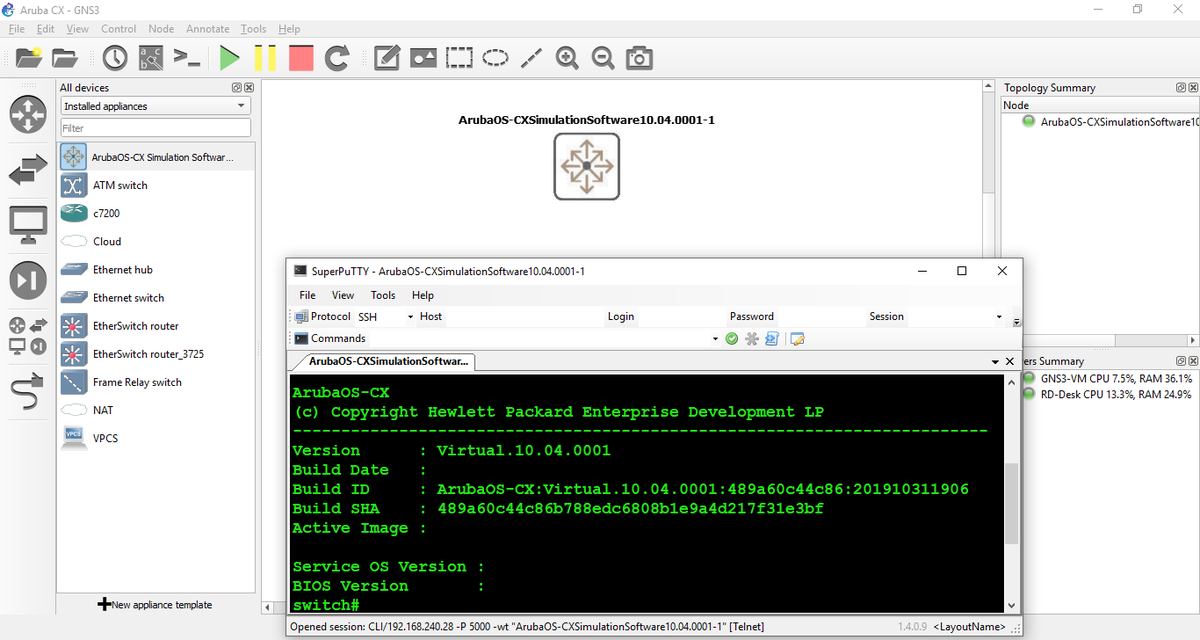Start all nodes with green play
Image resolution: width=1200 pixels, height=640 pixels.
(x=229, y=58)
